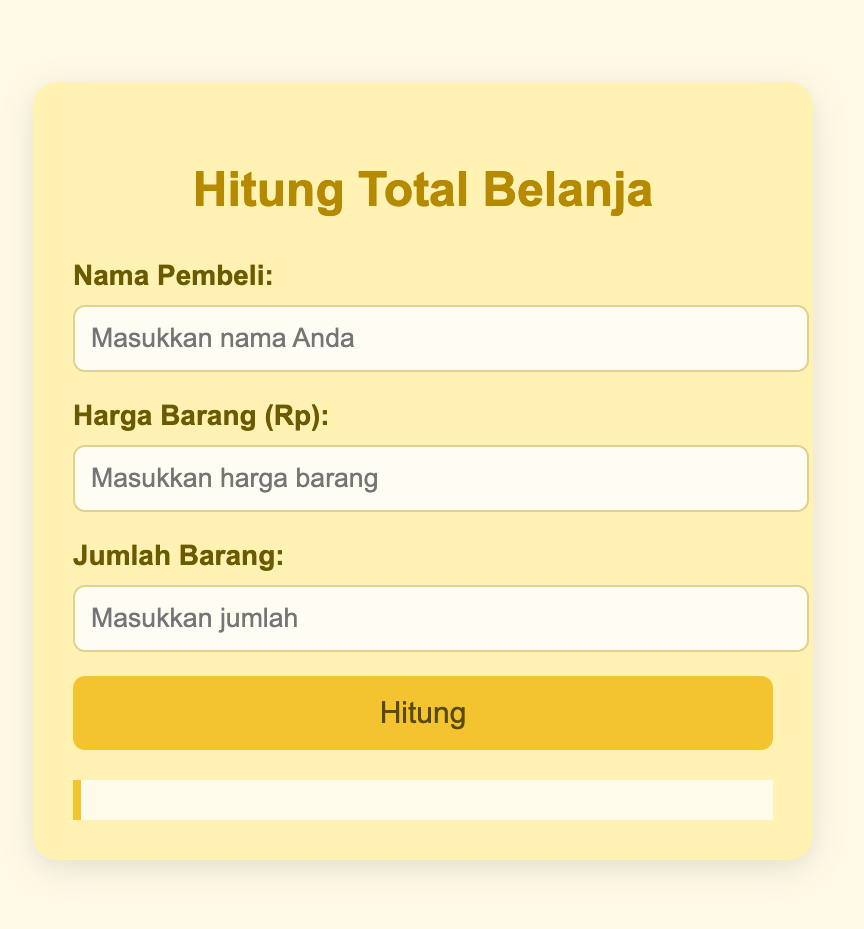This screenshot has height=929, width=864.
Task: Click the "Hitung Total Belanja" heading
Action: tap(423, 190)
